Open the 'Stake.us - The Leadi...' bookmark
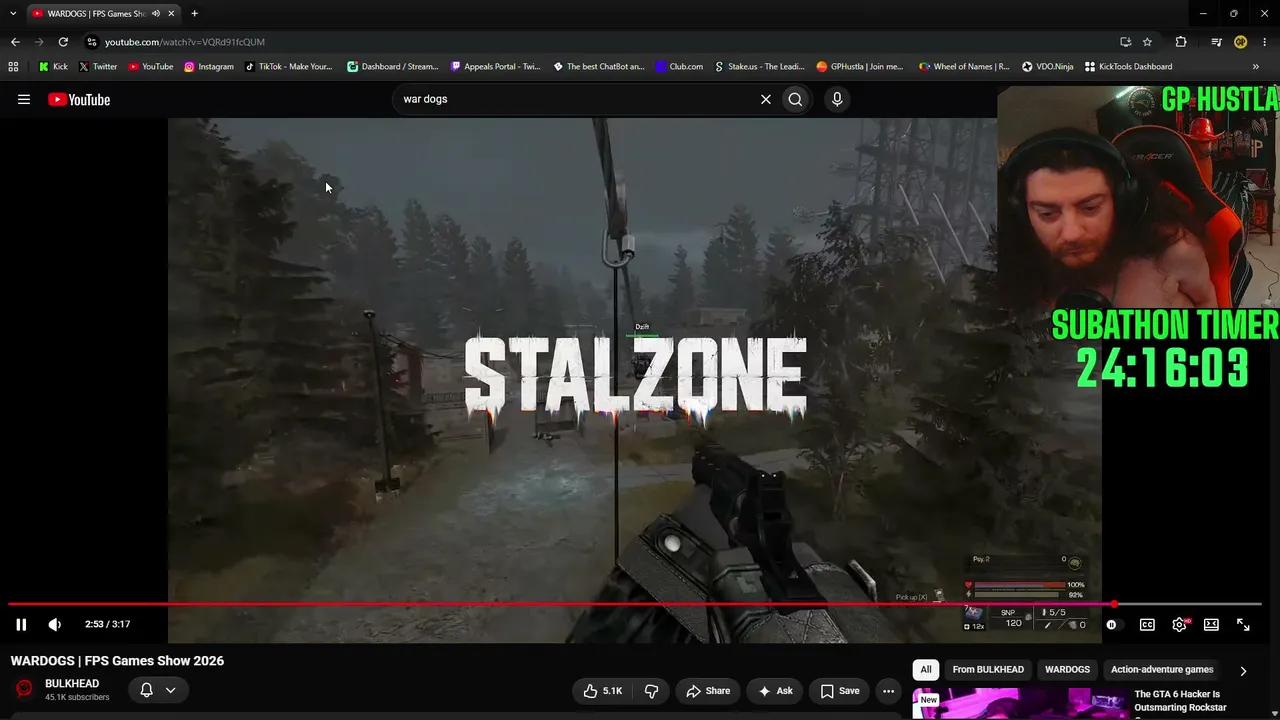This screenshot has height=720, width=1280. (760, 67)
